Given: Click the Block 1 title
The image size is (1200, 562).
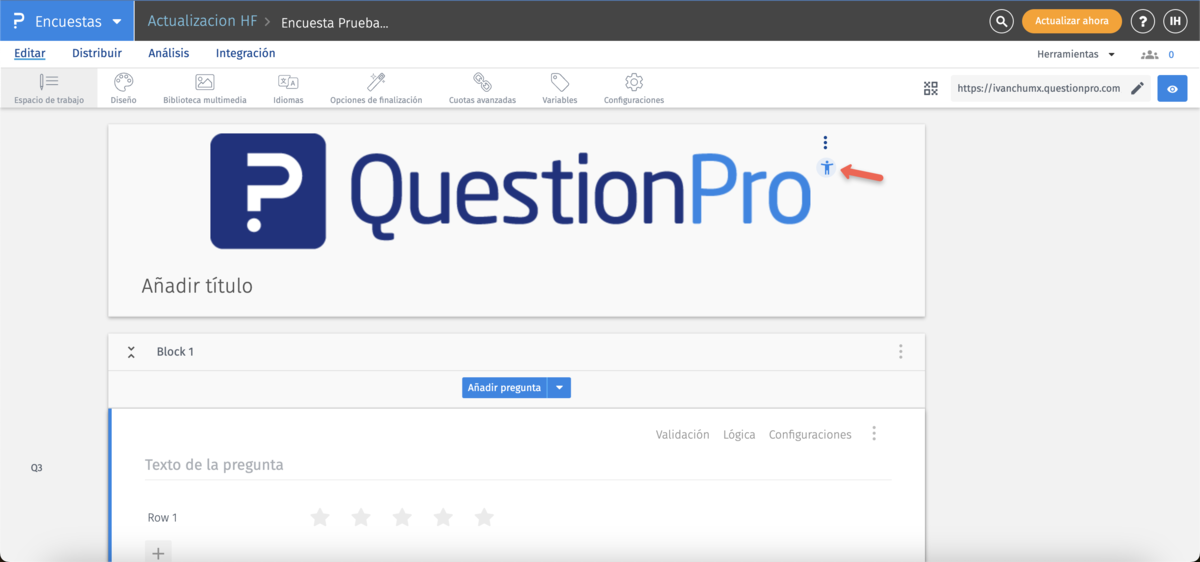Looking at the screenshot, I should pyautogui.click(x=175, y=352).
